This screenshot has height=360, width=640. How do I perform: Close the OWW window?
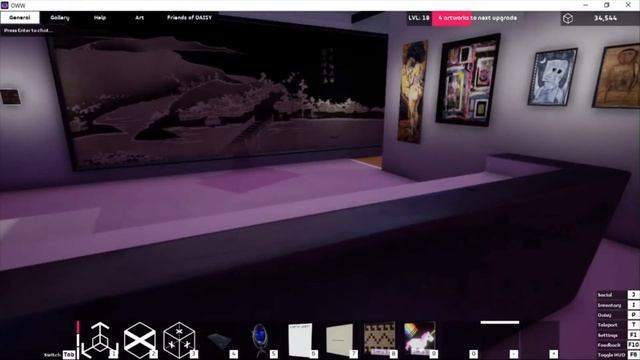[628, 5]
